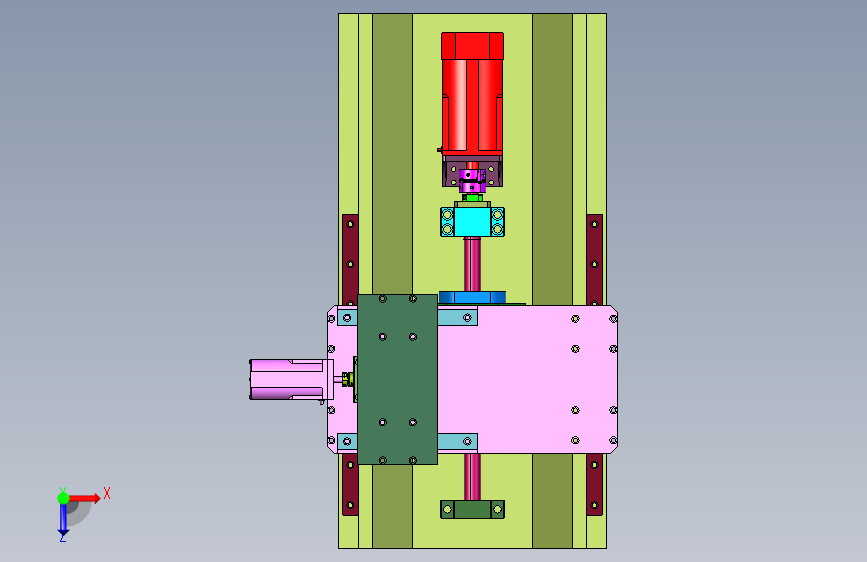Select the green bottom bearing support block
The image size is (867, 562).
click(472, 509)
